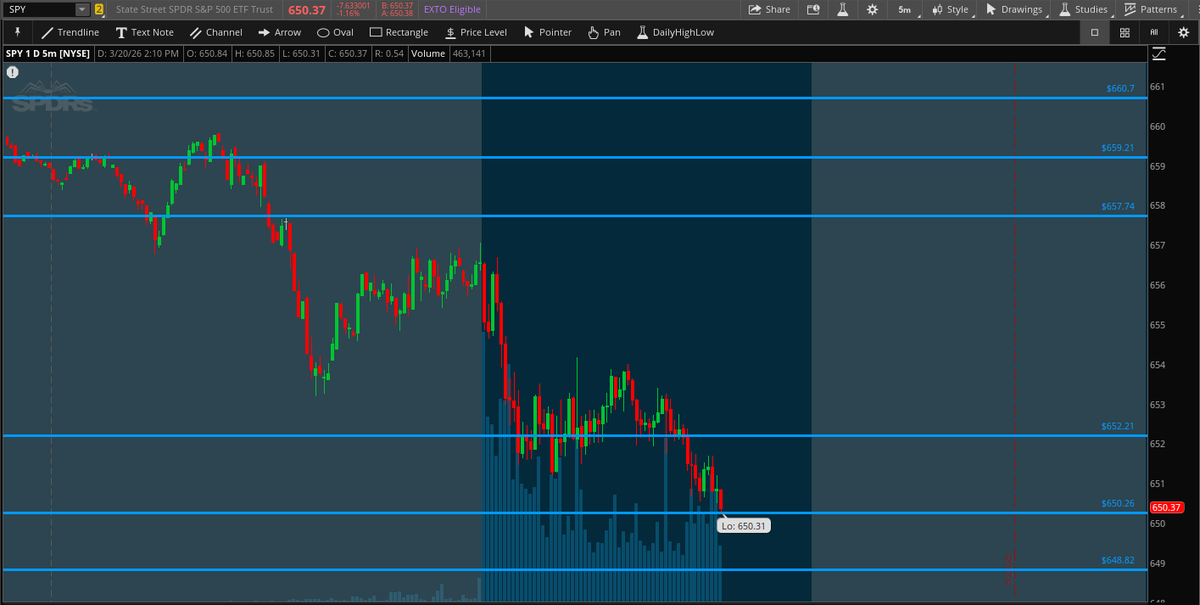Toggle the linked symbol group badge
Image resolution: width=1200 pixels, height=605 pixels.
pos(99,9)
